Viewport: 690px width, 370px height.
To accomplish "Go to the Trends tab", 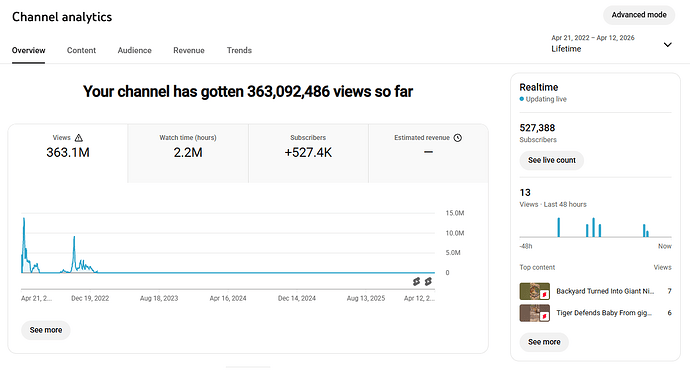I will [x=239, y=50].
